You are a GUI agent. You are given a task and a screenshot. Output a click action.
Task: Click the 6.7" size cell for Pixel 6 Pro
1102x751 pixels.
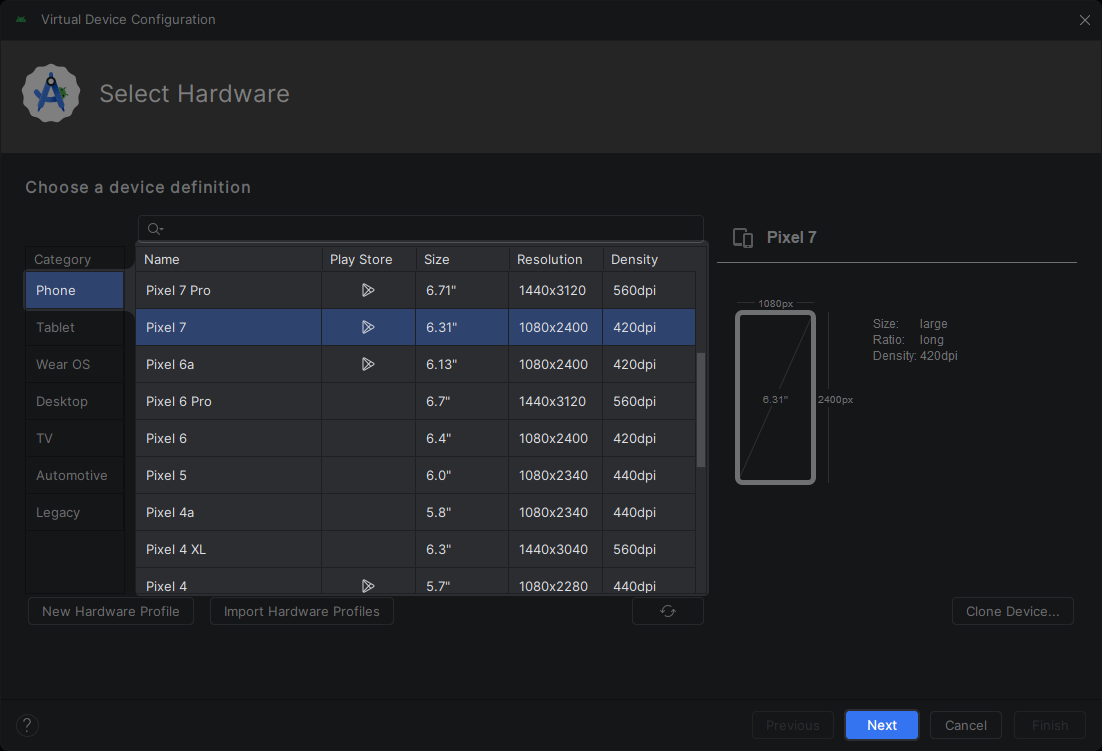[462, 401]
